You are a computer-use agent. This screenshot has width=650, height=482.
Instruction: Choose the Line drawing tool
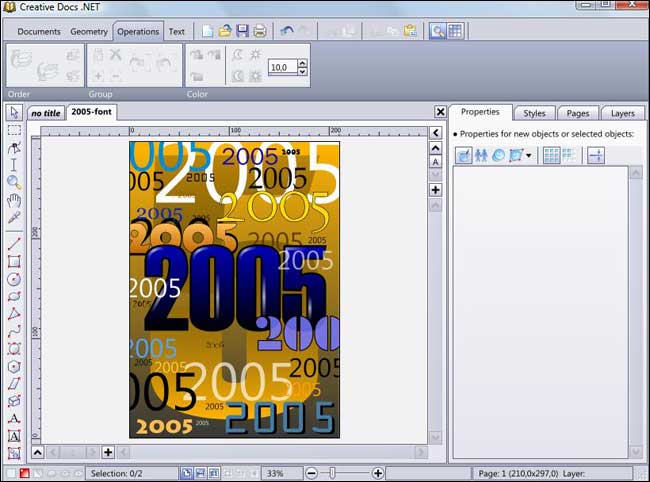pyautogui.click(x=14, y=244)
